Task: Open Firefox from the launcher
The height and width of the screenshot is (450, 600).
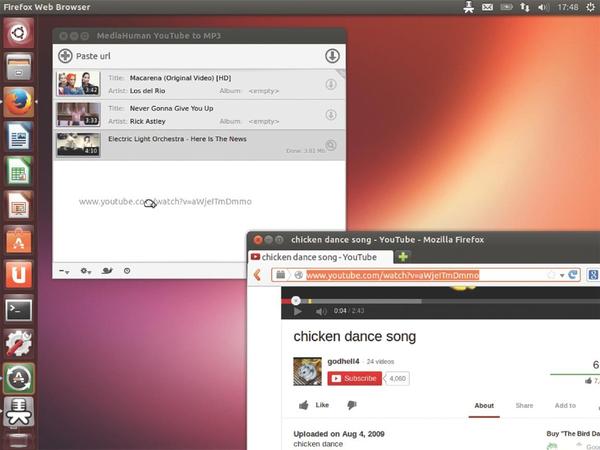Action: [x=18, y=101]
